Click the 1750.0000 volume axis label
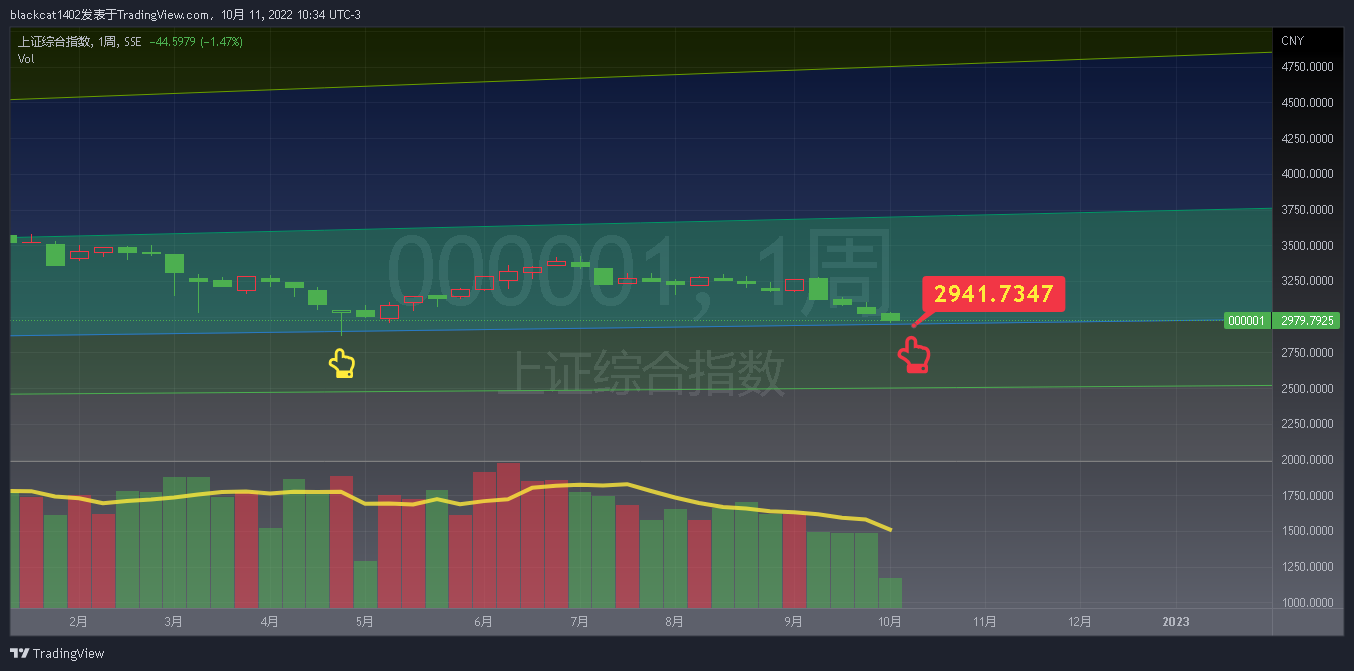The image size is (1354, 671). click(x=1308, y=496)
